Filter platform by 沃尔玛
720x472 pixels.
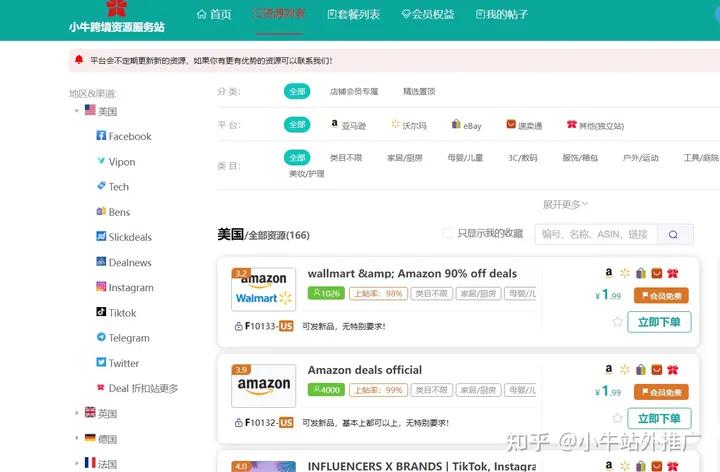pos(409,125)
